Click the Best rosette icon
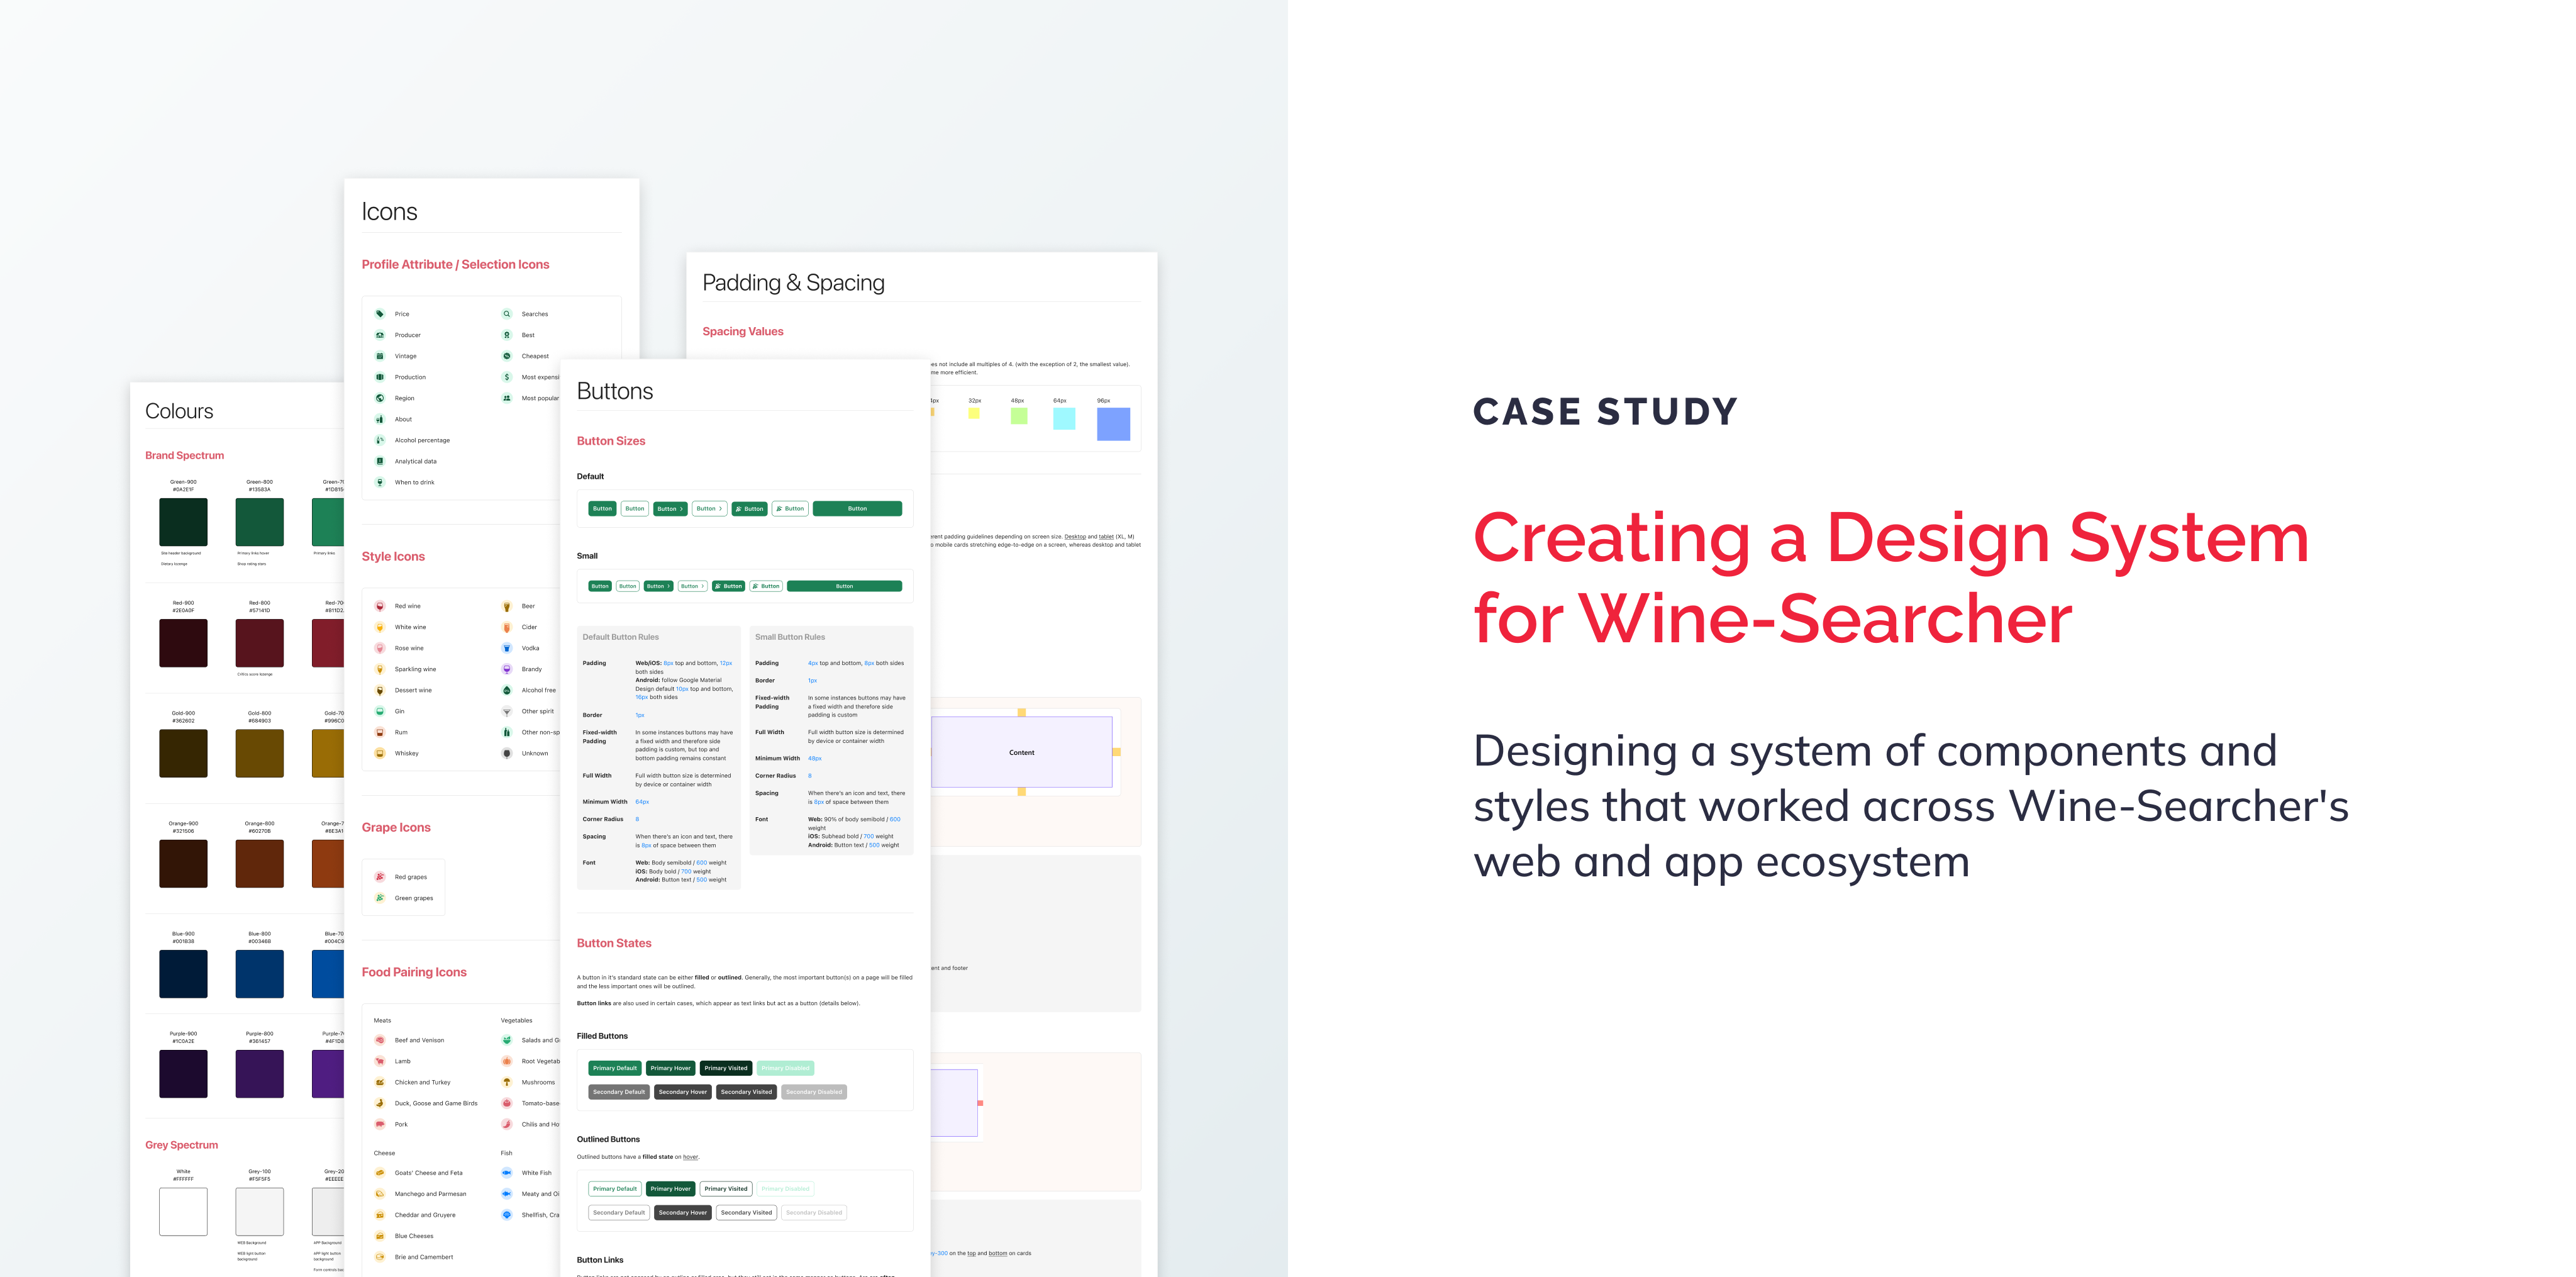2576x1277 pixels. coord(507,335)
